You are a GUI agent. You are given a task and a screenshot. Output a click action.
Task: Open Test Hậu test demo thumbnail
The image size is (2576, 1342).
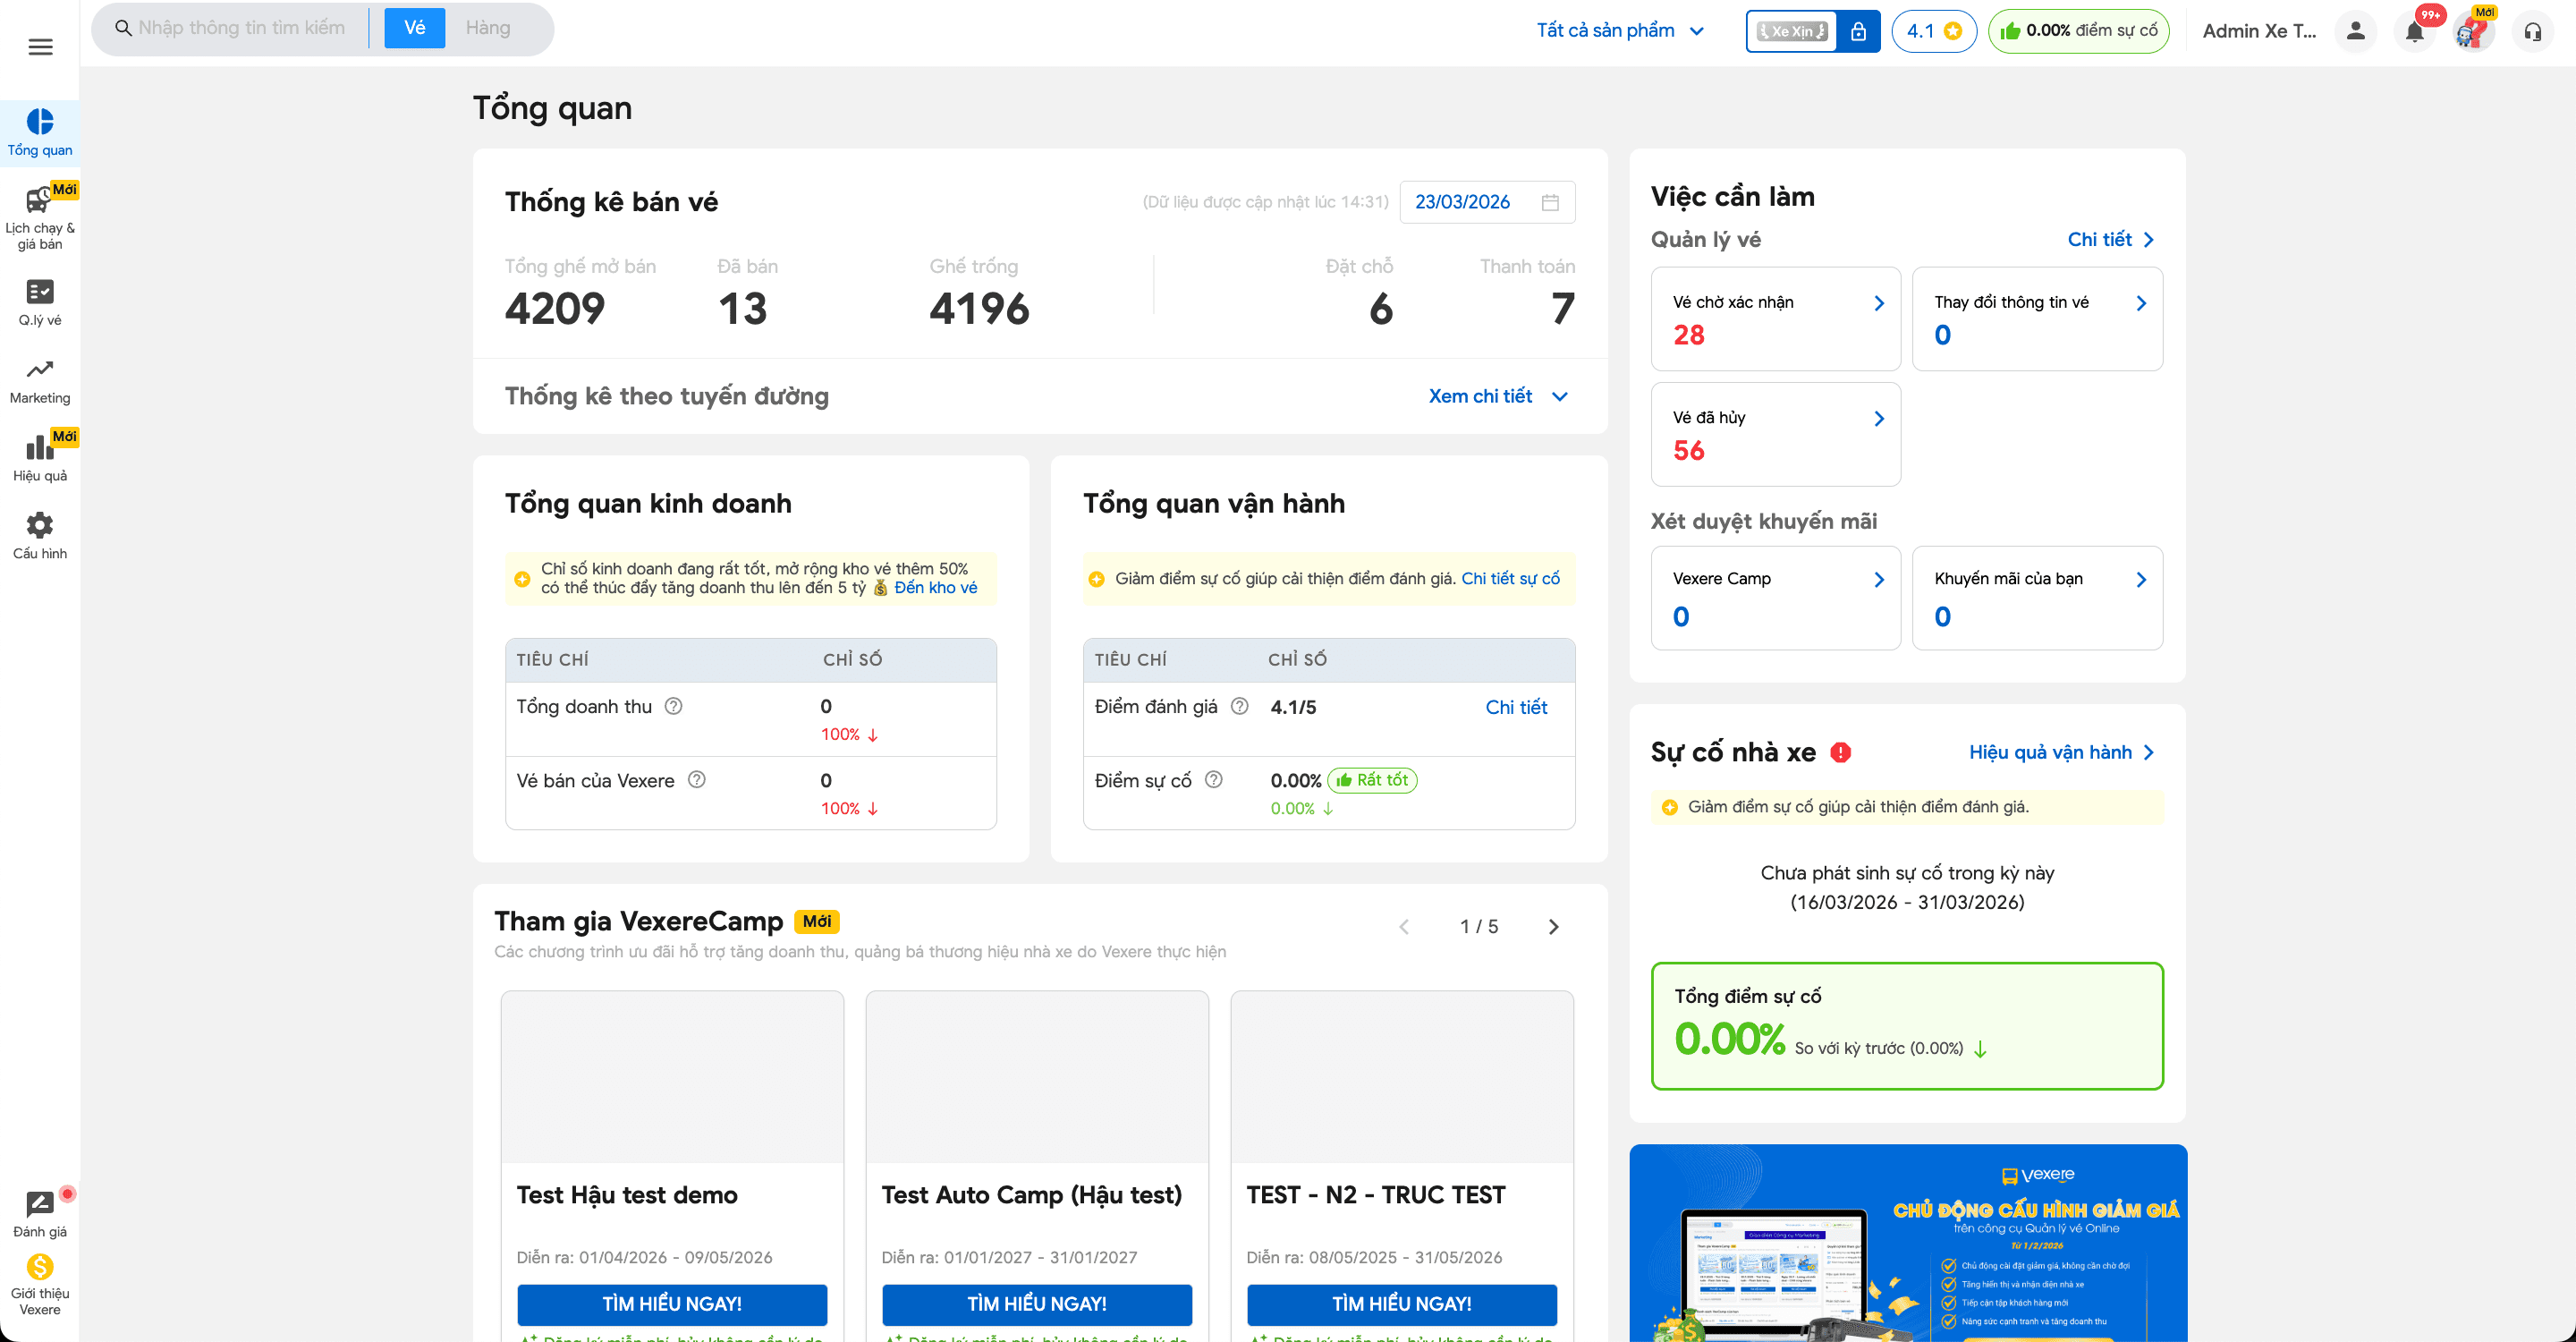[x=672, y=1077]
